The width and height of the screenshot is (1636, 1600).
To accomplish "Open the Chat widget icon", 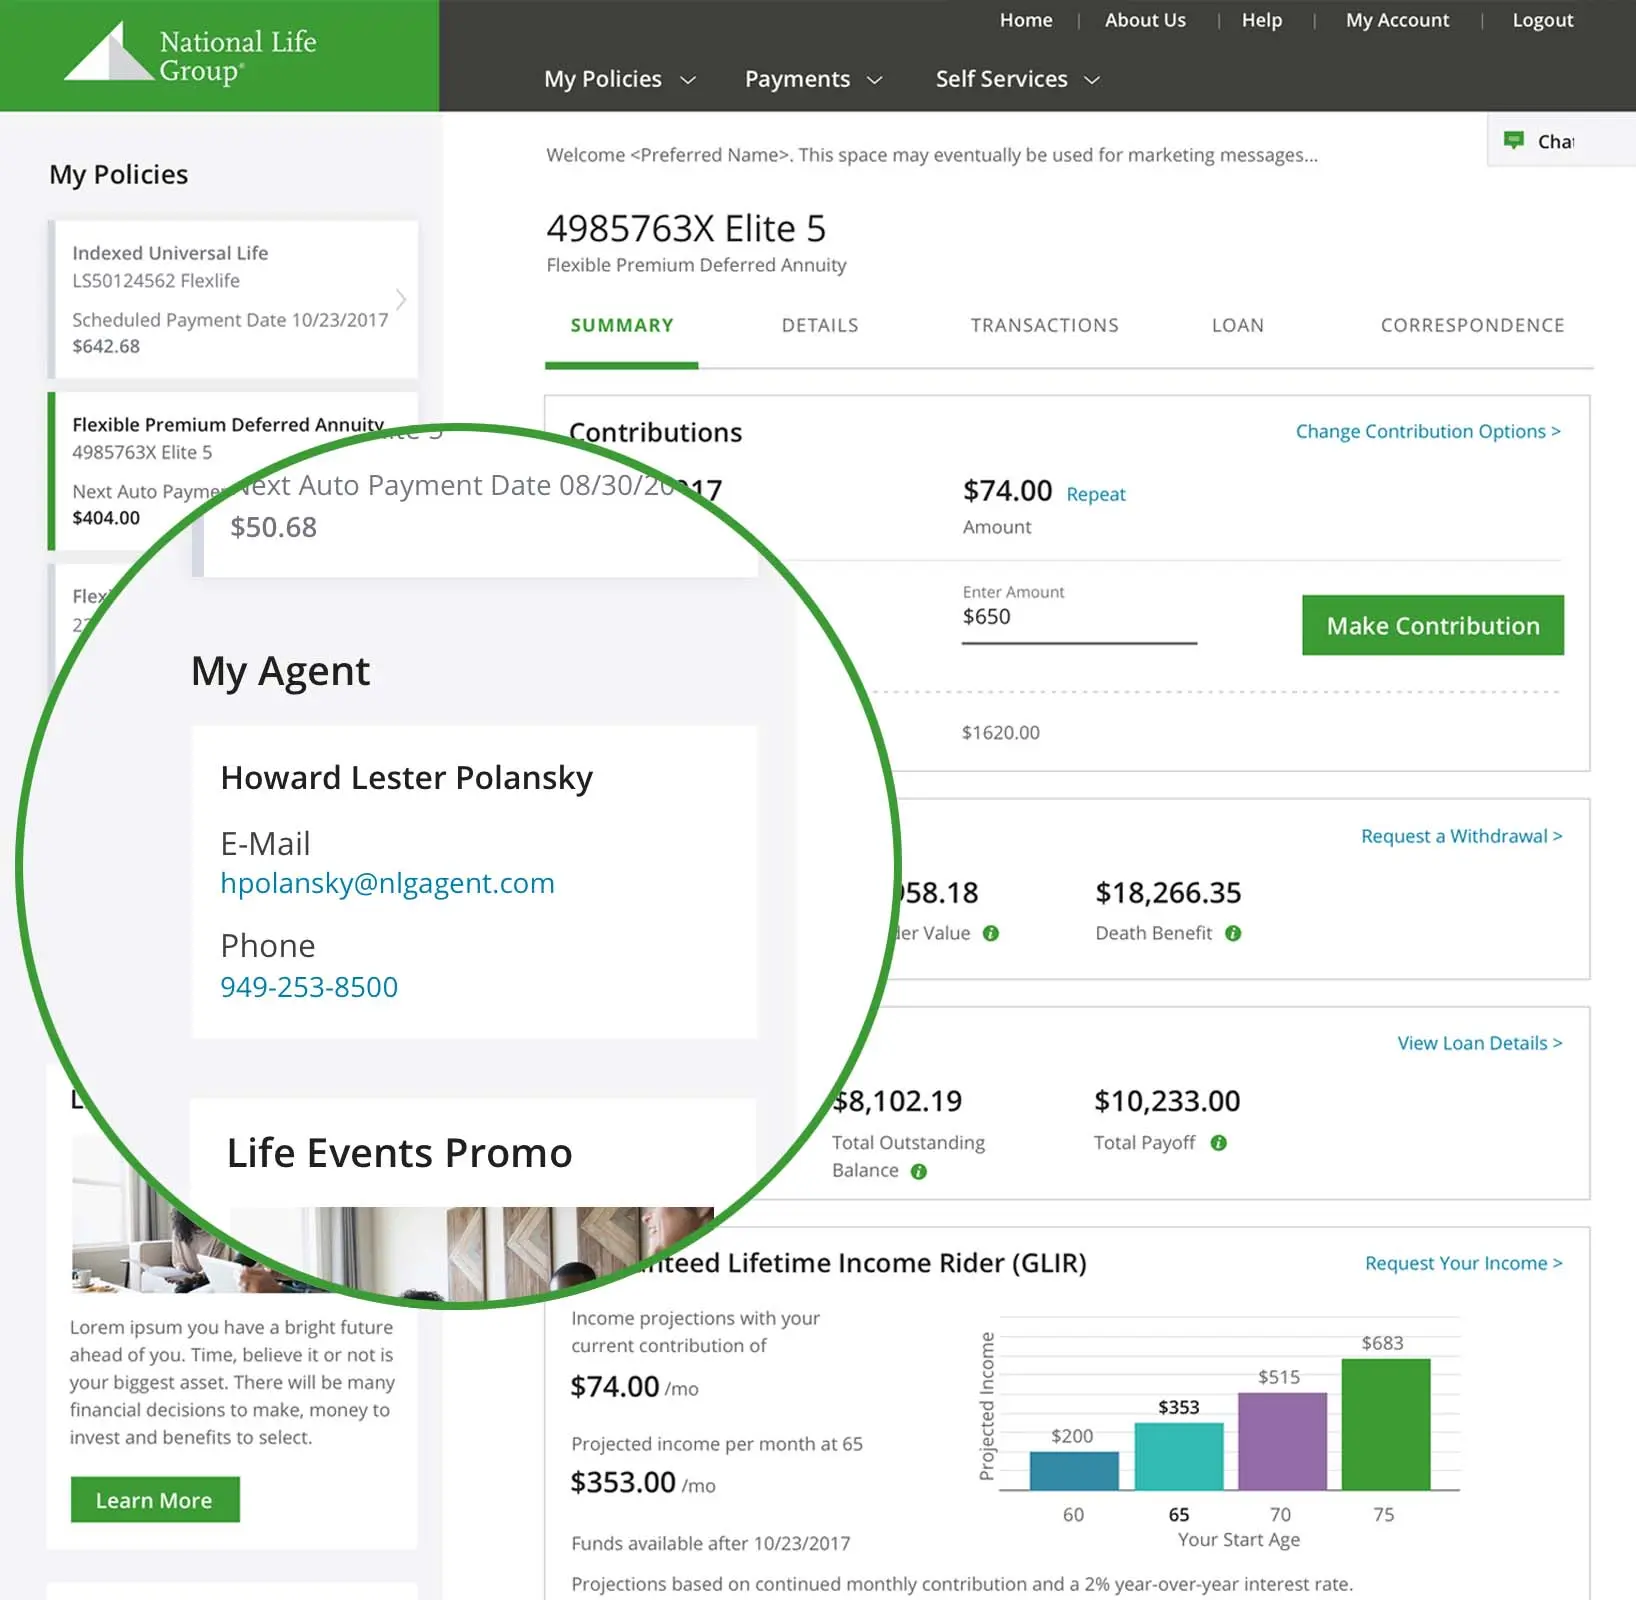I will (1514, 141).
